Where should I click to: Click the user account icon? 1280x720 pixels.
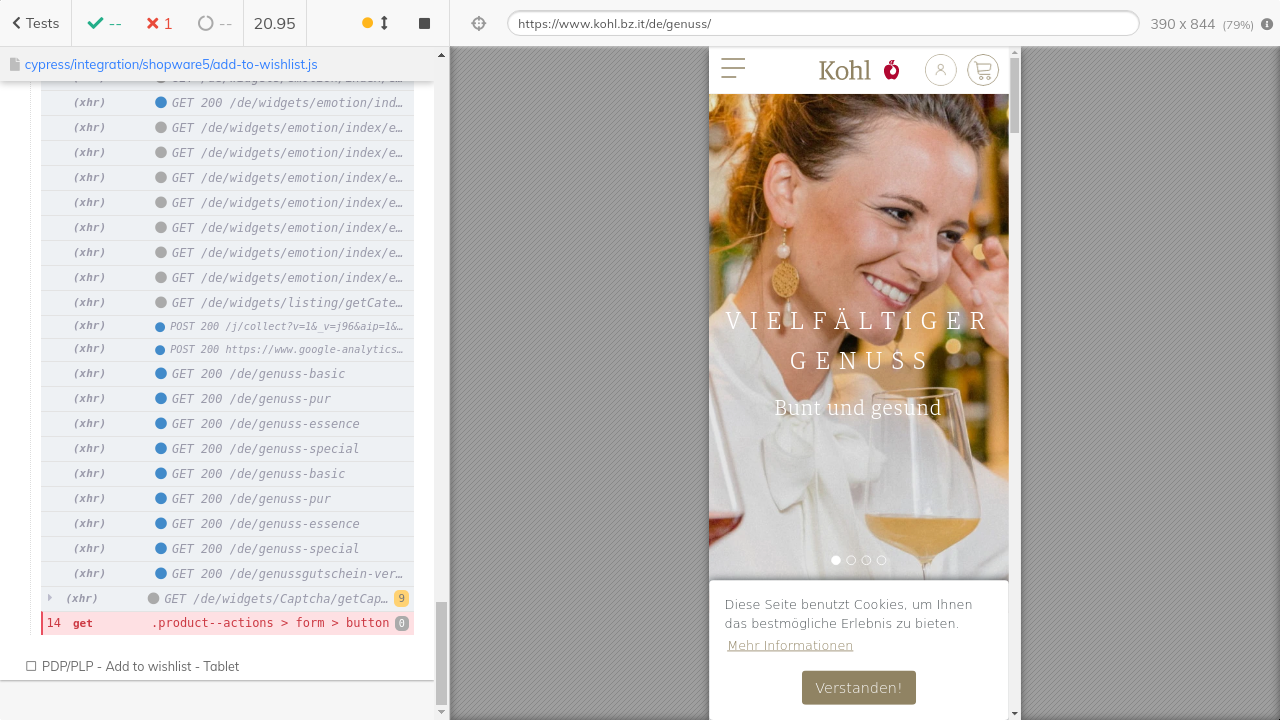(x=940, y=70)
